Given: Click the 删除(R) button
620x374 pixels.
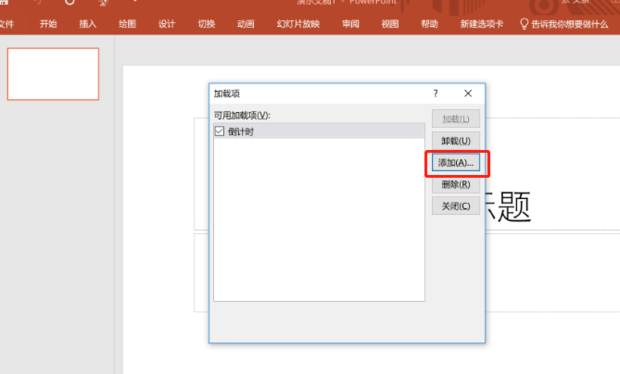Looking at the screenshot, I should [456, 184].
